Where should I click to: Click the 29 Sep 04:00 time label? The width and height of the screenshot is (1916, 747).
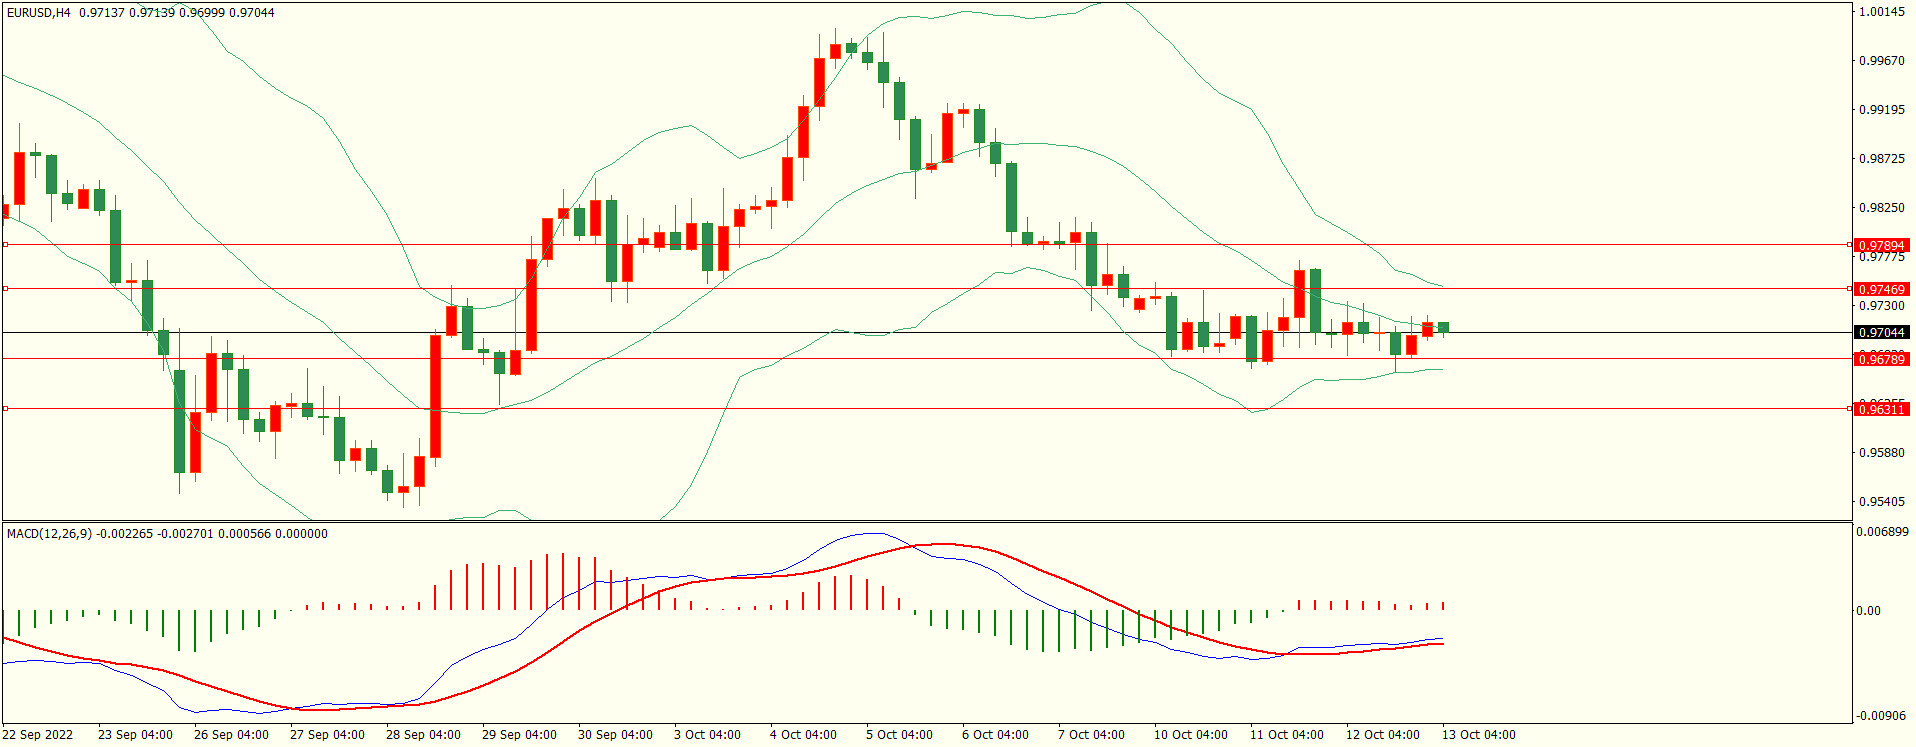[519, 735]
